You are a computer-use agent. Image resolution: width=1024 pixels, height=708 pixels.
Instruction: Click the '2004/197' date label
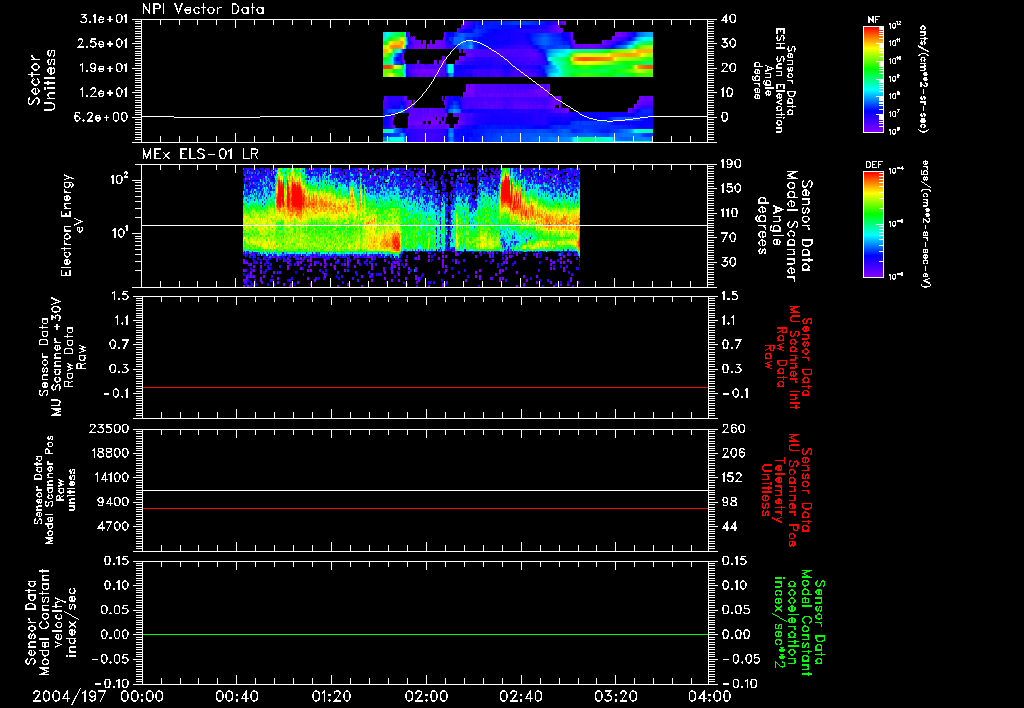(x=69, y=696)
